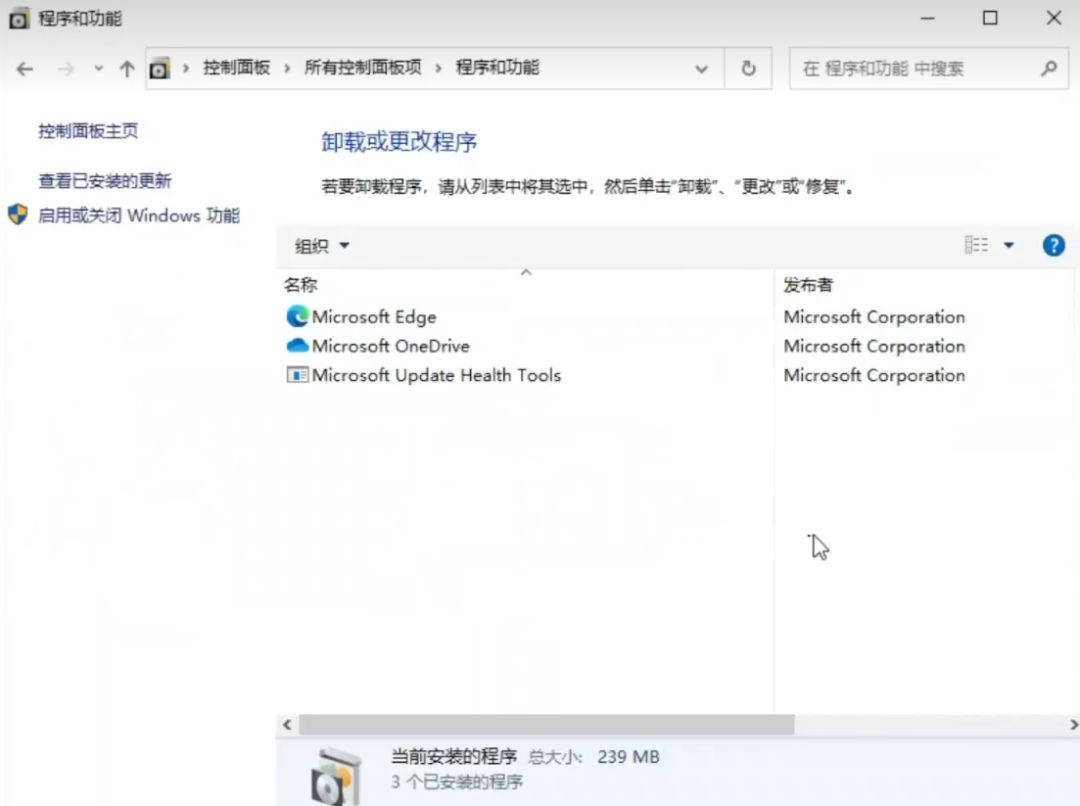The image size is (1080, 806).
Task: Open the recent locations dropdown arrow
Action: coord(98,69)
